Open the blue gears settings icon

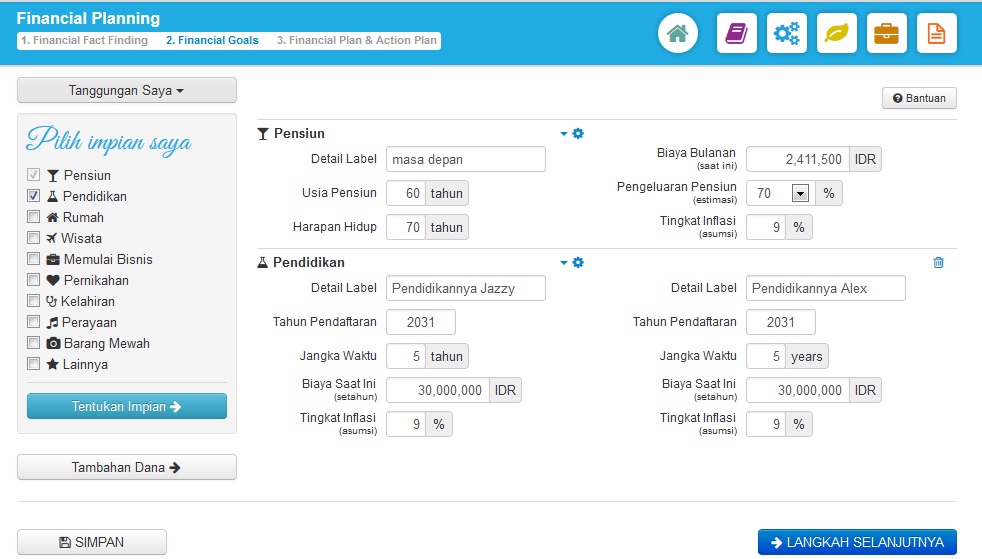787,34
